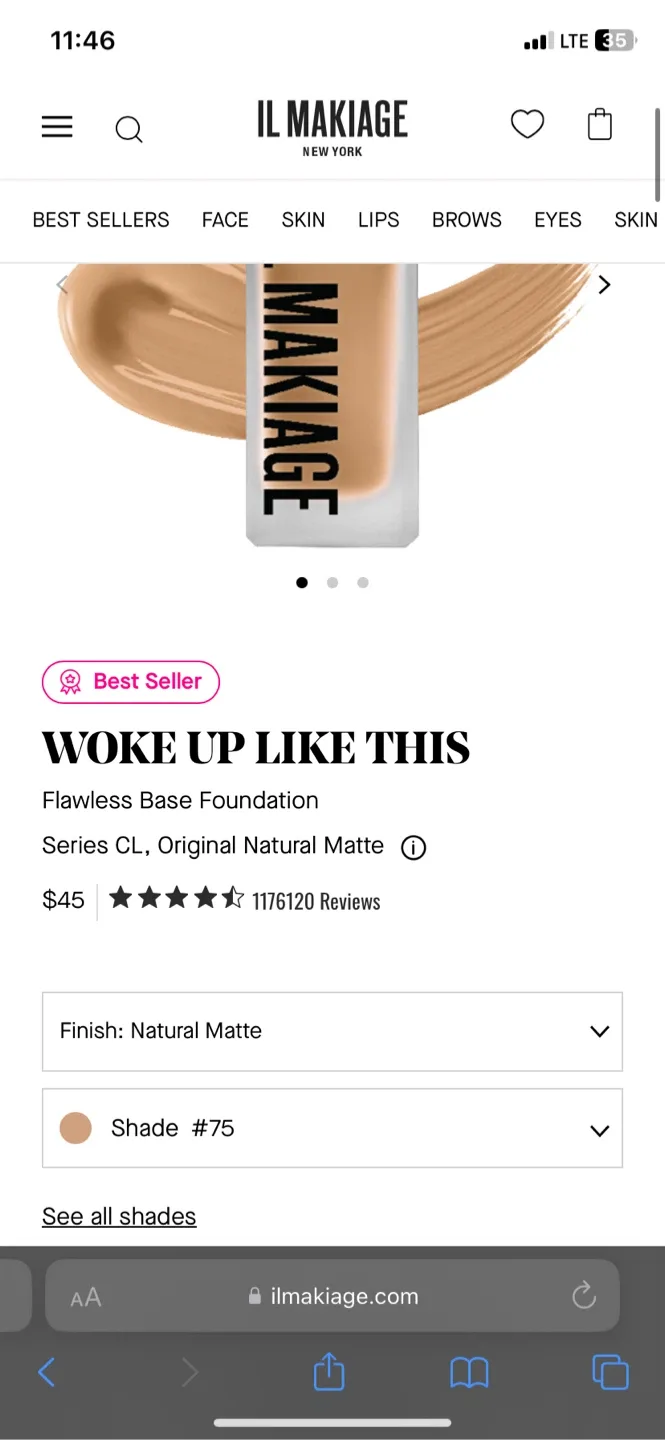Tap the Safari share icon

(328, 1372)
